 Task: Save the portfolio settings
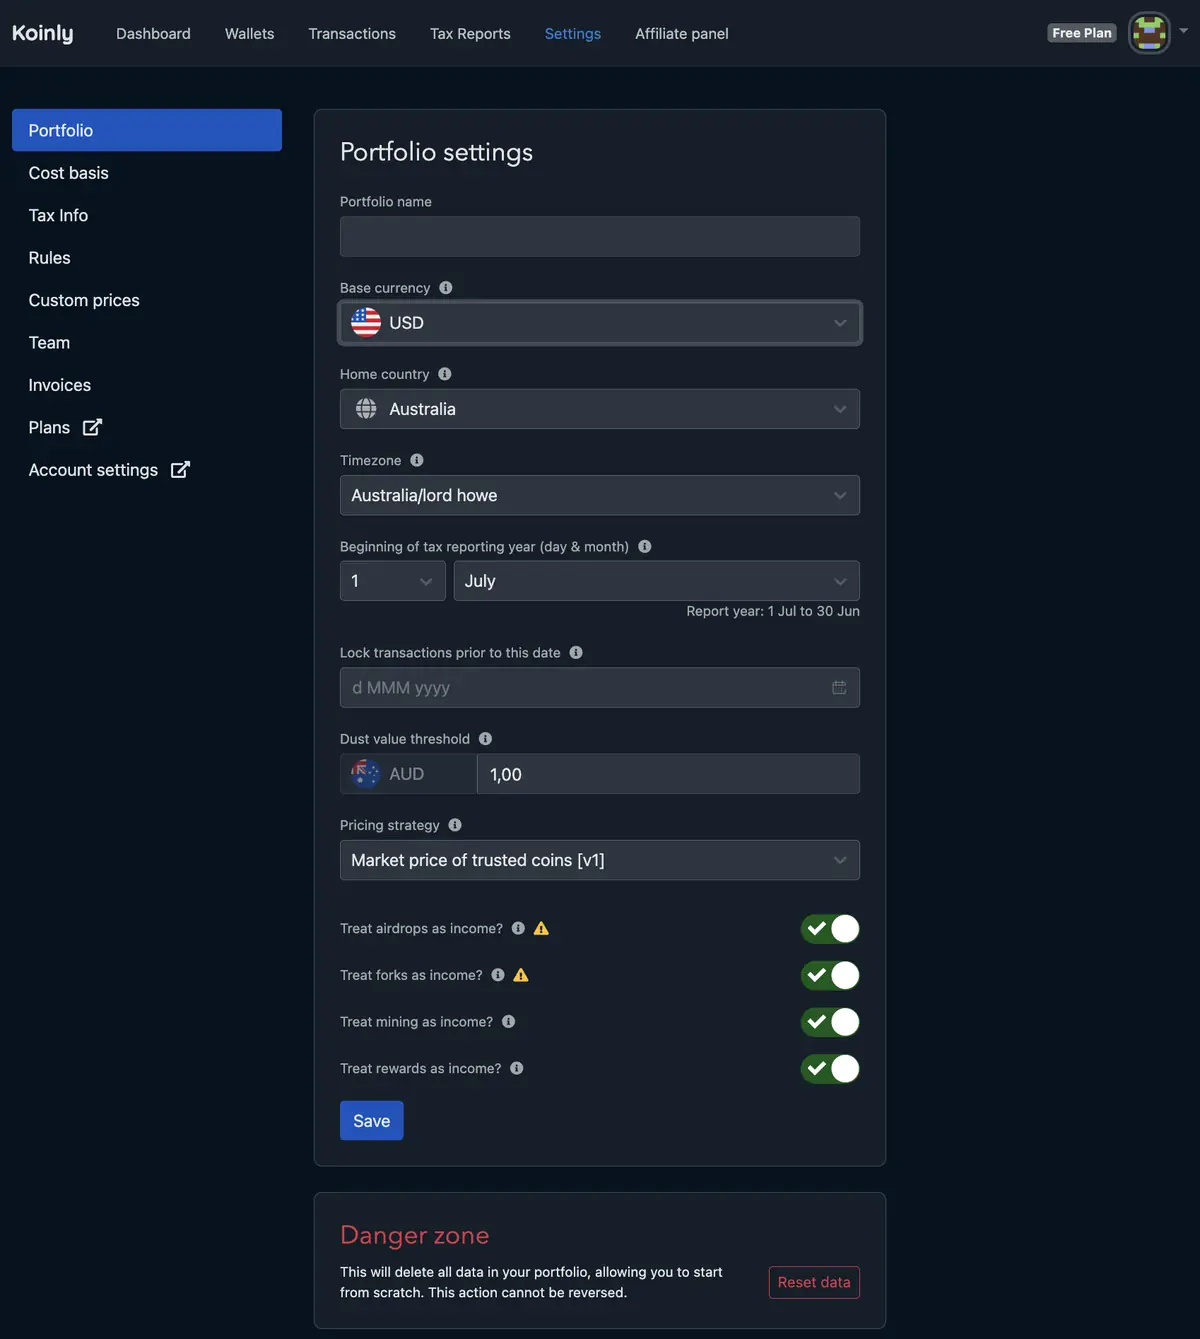tap(371, 1120)
